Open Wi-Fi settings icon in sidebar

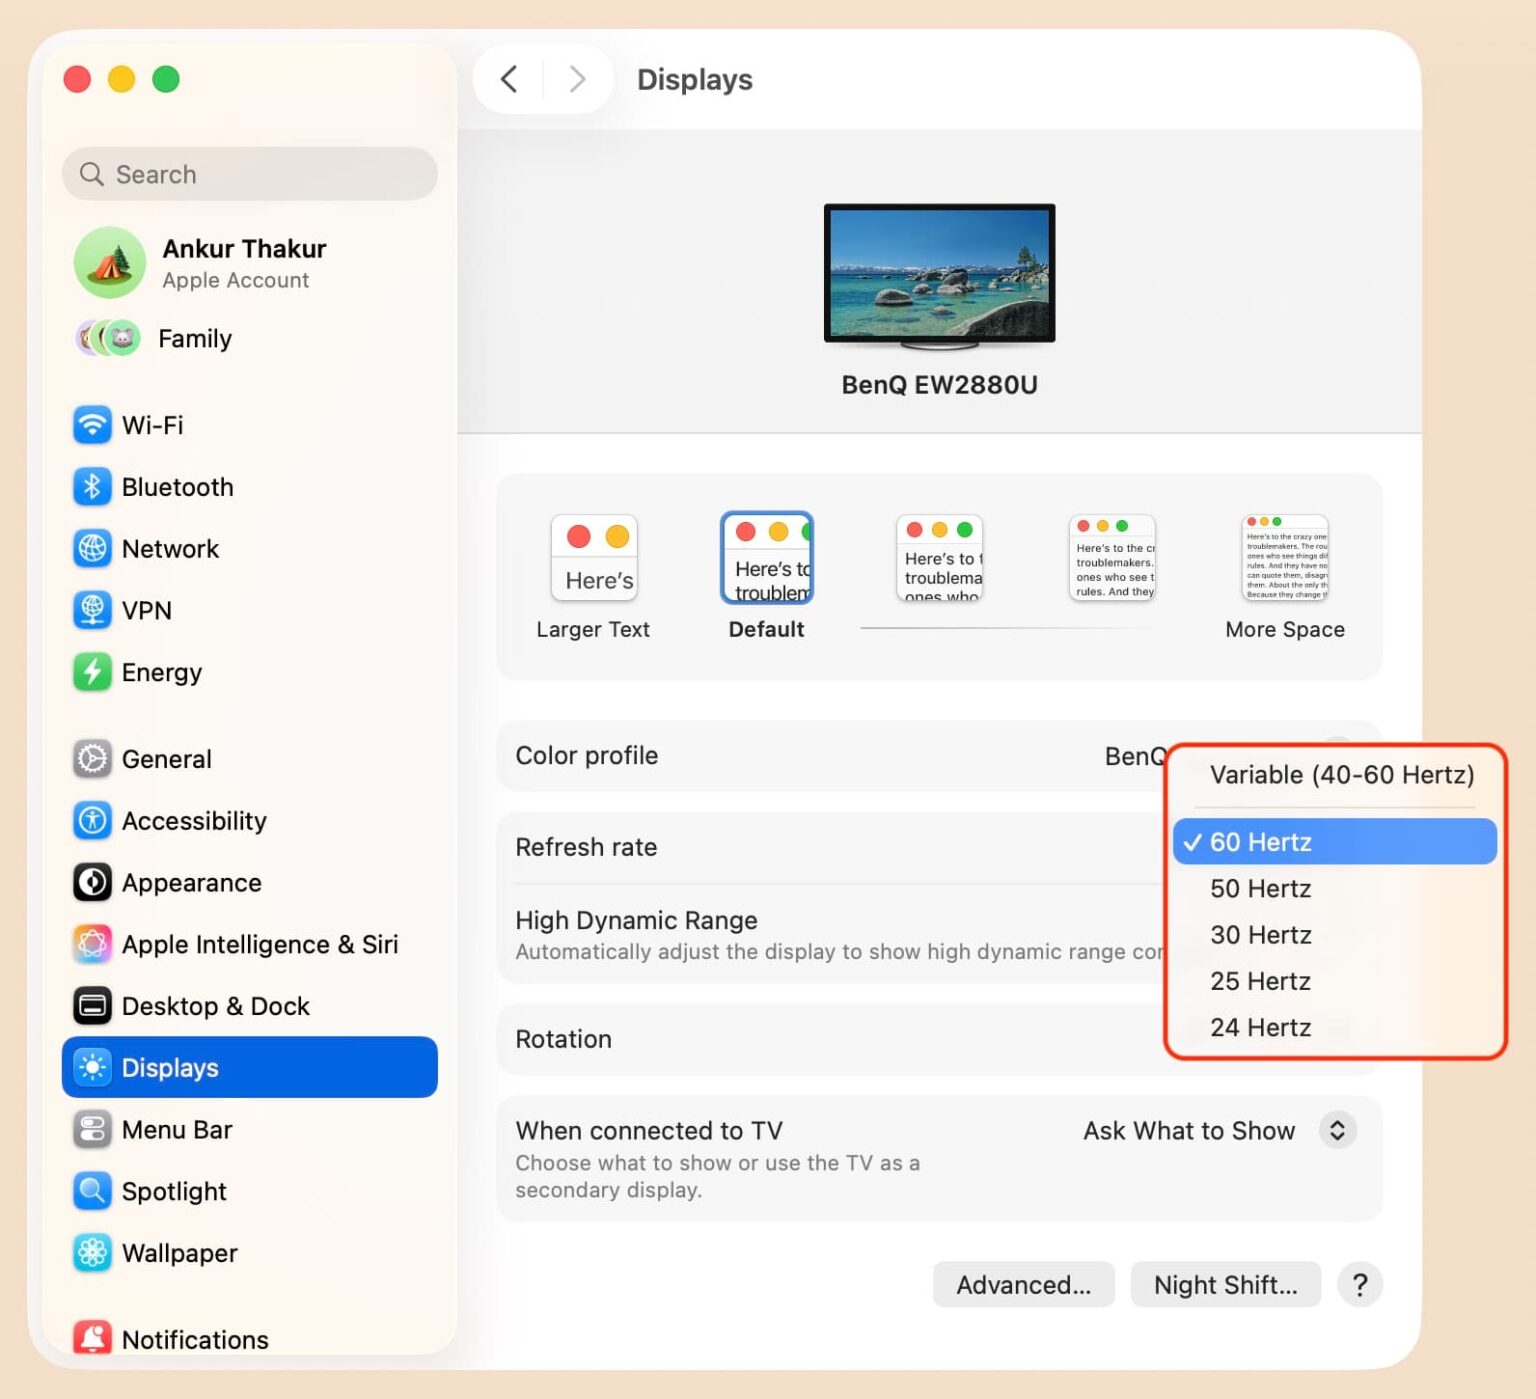tap(92, 425)
